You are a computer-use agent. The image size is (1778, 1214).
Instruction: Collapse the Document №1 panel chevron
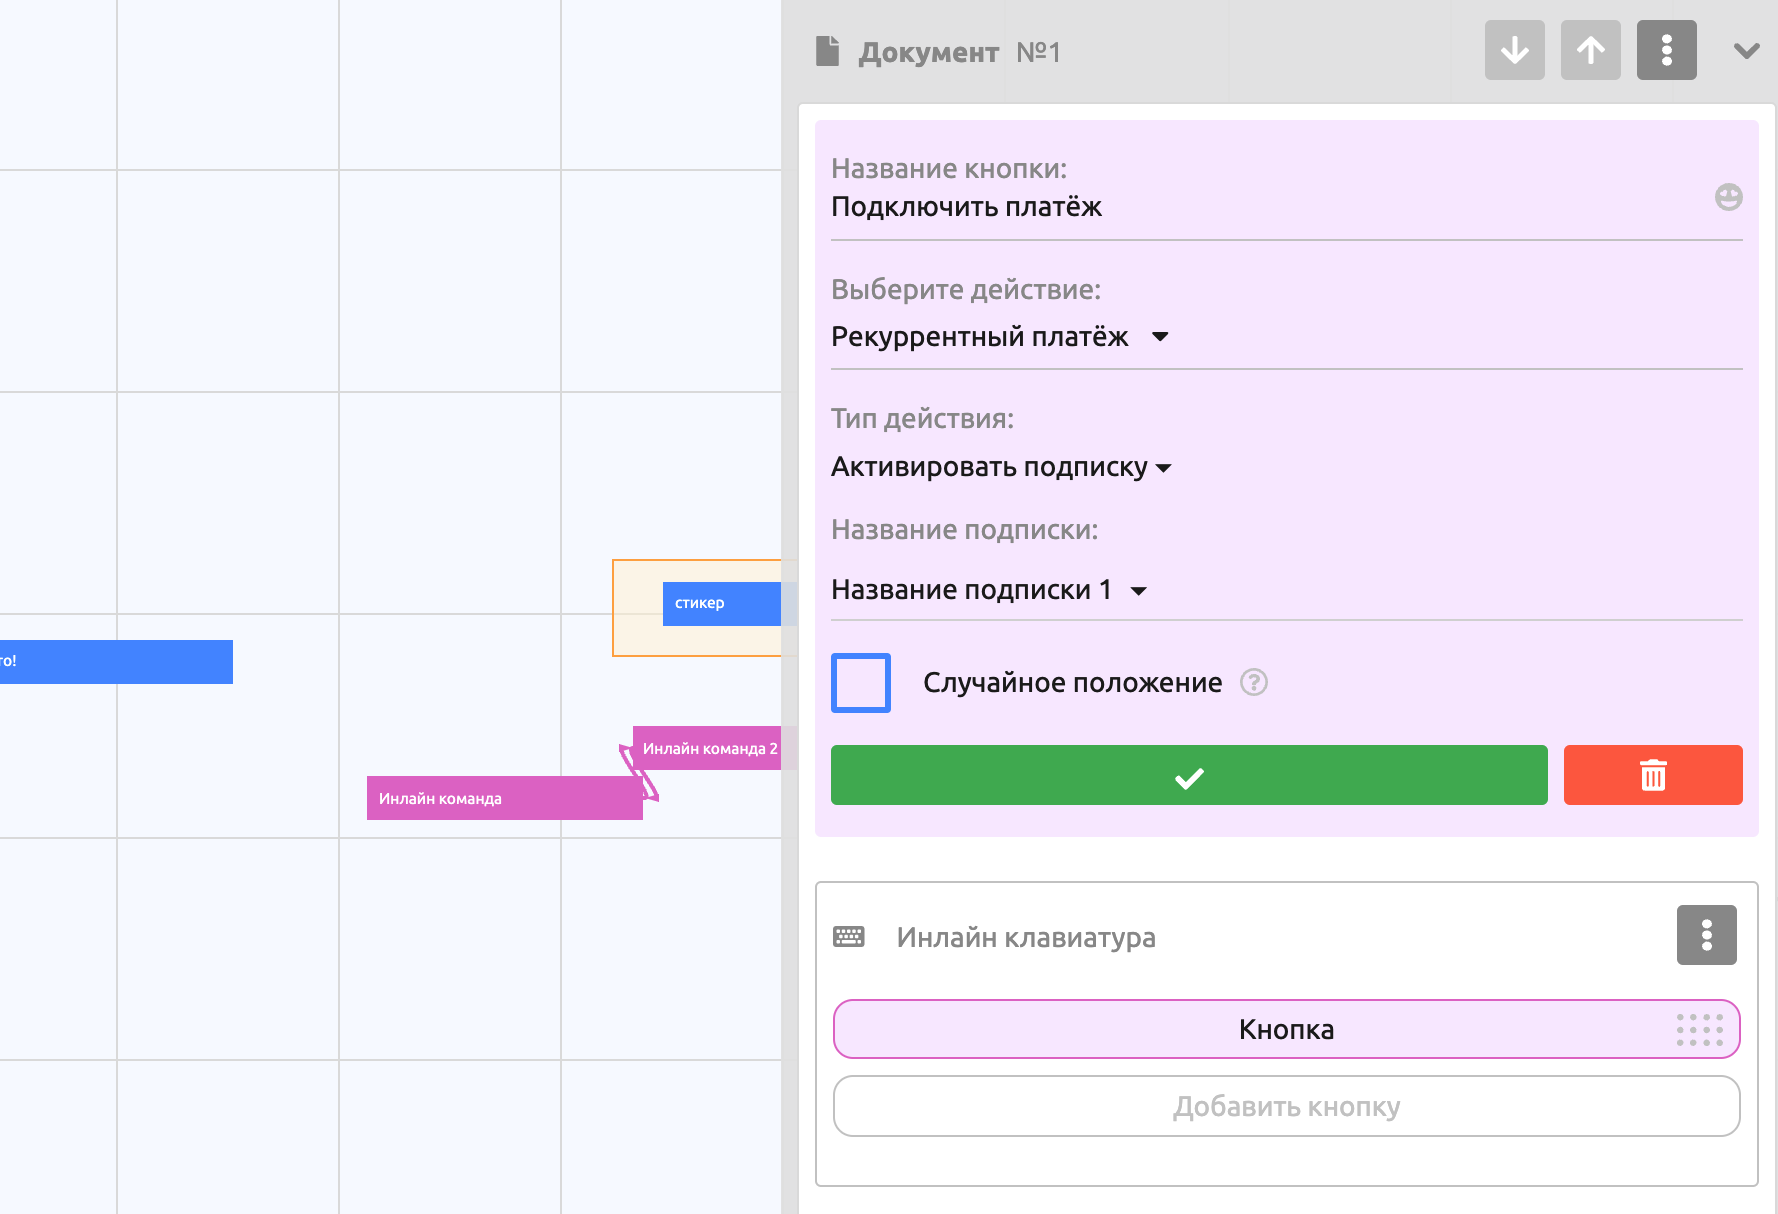(x=1746, y=51)
